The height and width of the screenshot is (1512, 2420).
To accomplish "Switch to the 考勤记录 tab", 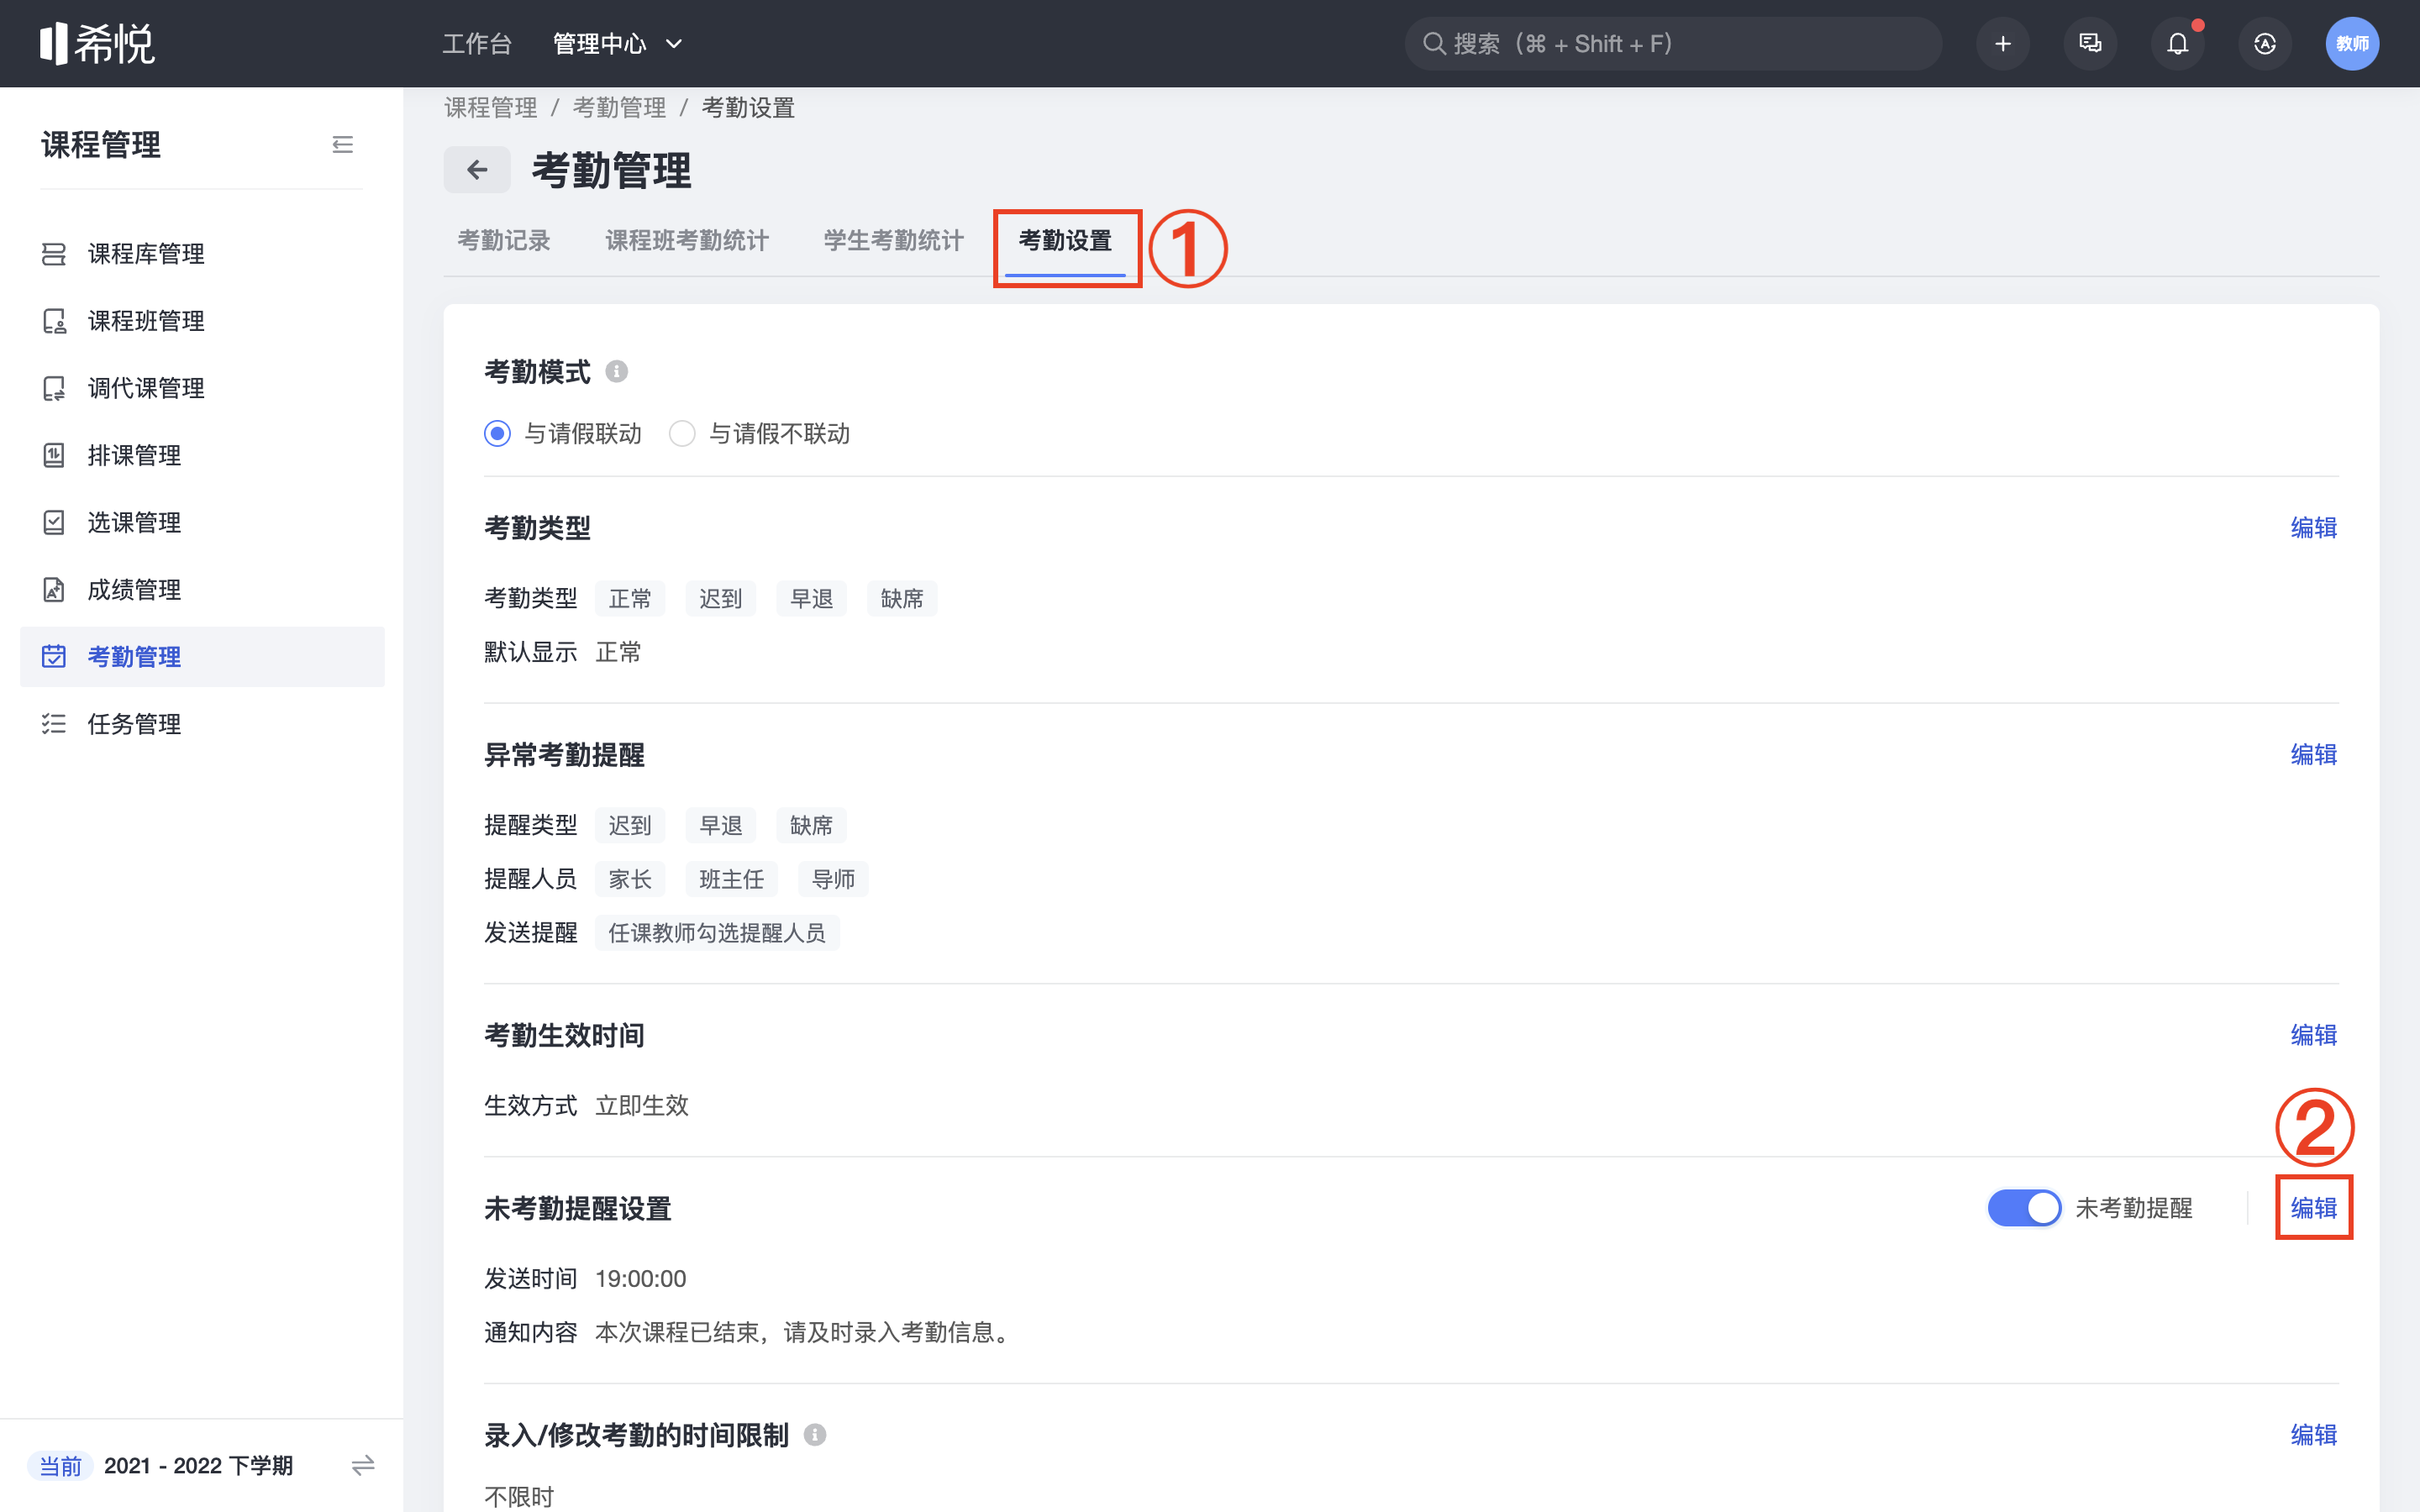I will point(504,241).
